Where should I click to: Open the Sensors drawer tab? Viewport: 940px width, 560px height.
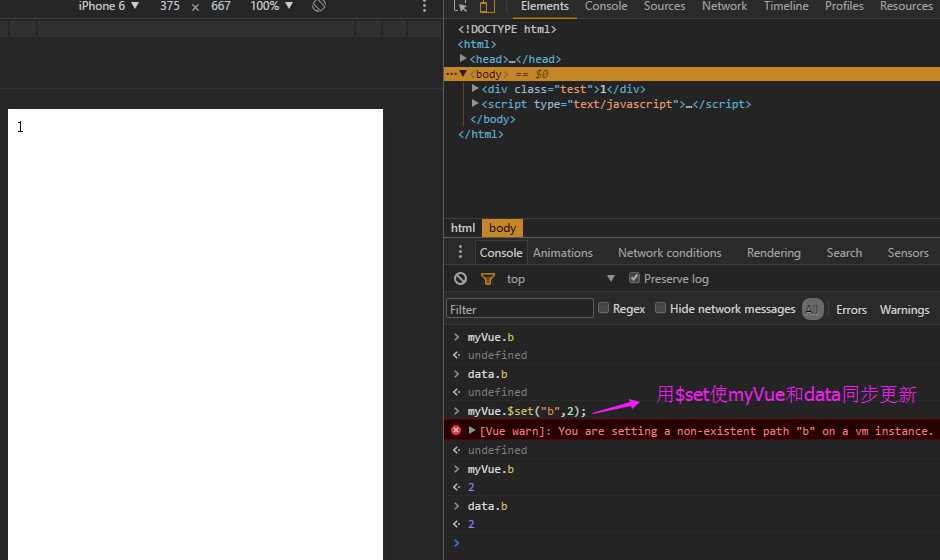point(908,253)
